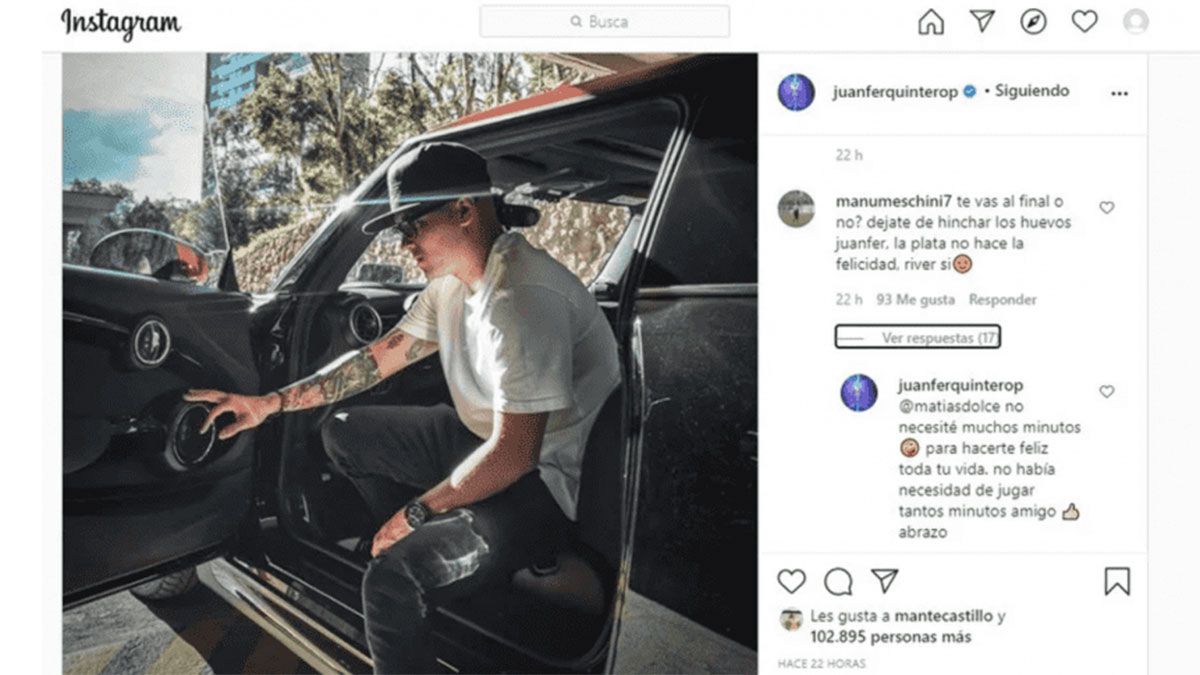
Task: Share post using paper plane icon below comments
Action: (x=884, y=581)
